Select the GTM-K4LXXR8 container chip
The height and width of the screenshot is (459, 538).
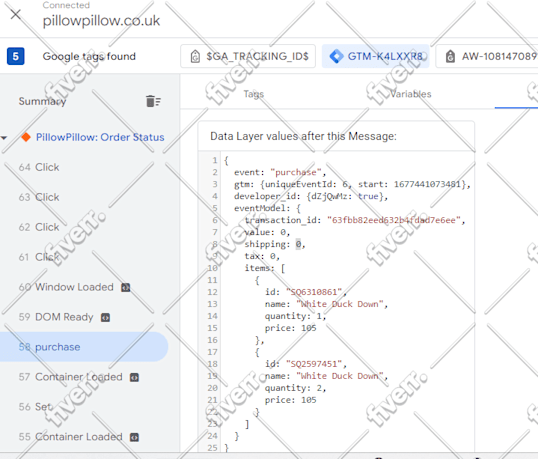[376, 56]
